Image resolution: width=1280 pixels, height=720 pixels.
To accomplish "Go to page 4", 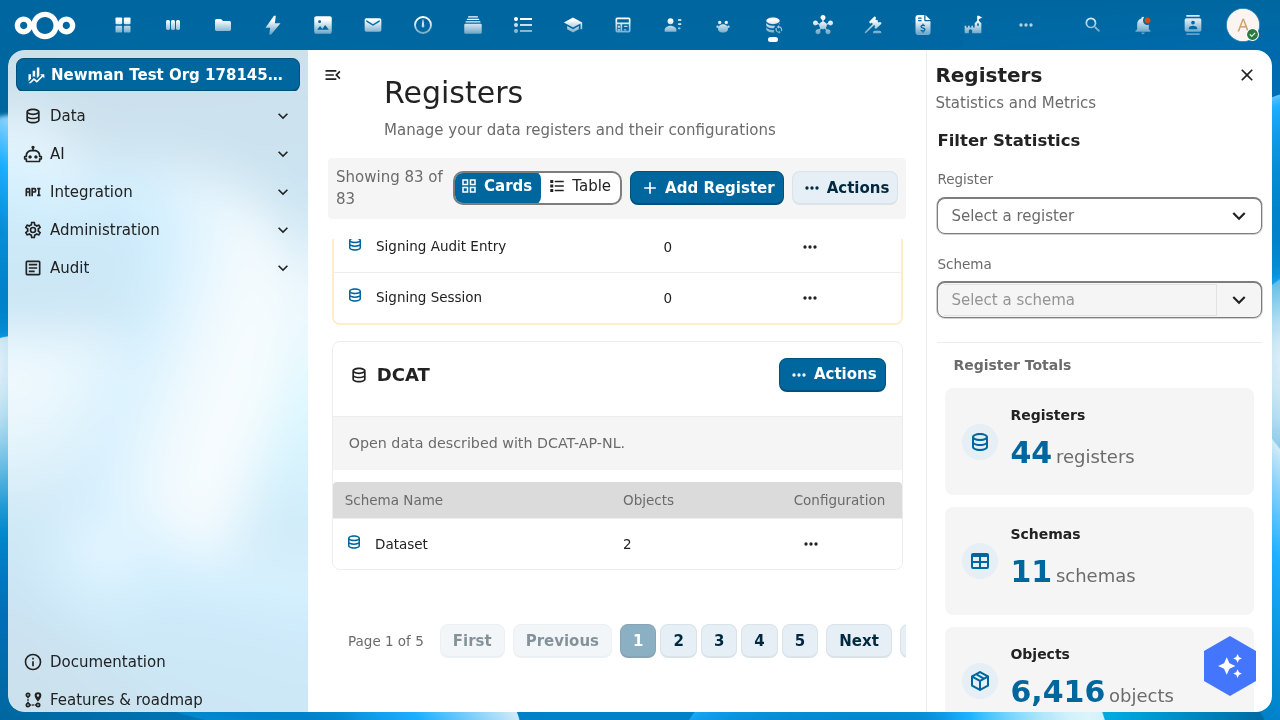I will (x=759, y=641).
